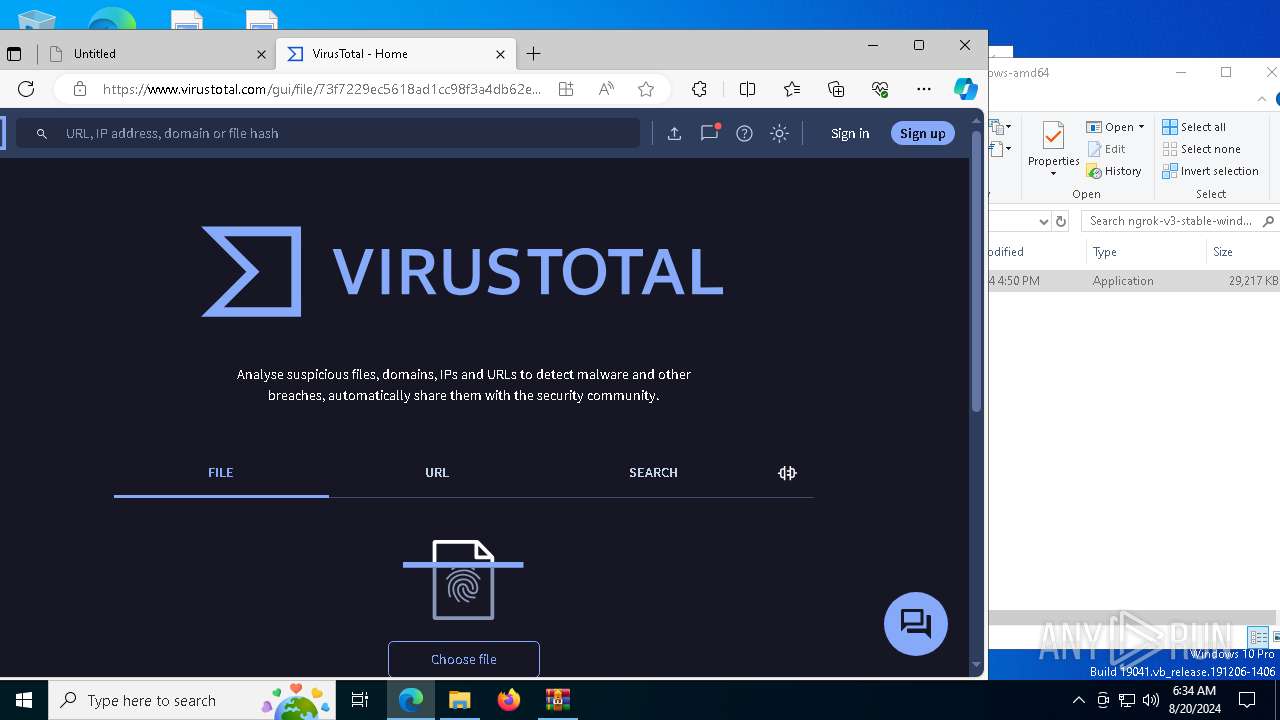Click Edit in the Explorer Open group

(1106, 149)
